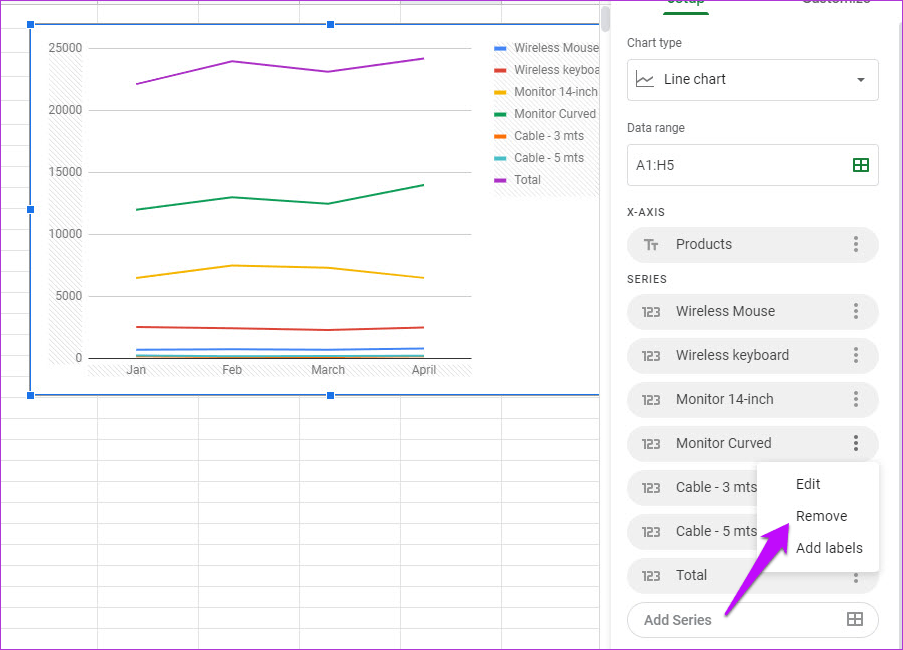Click the top-left chart resize handle
The image size is (903, 650).
(x=31, y=24)
